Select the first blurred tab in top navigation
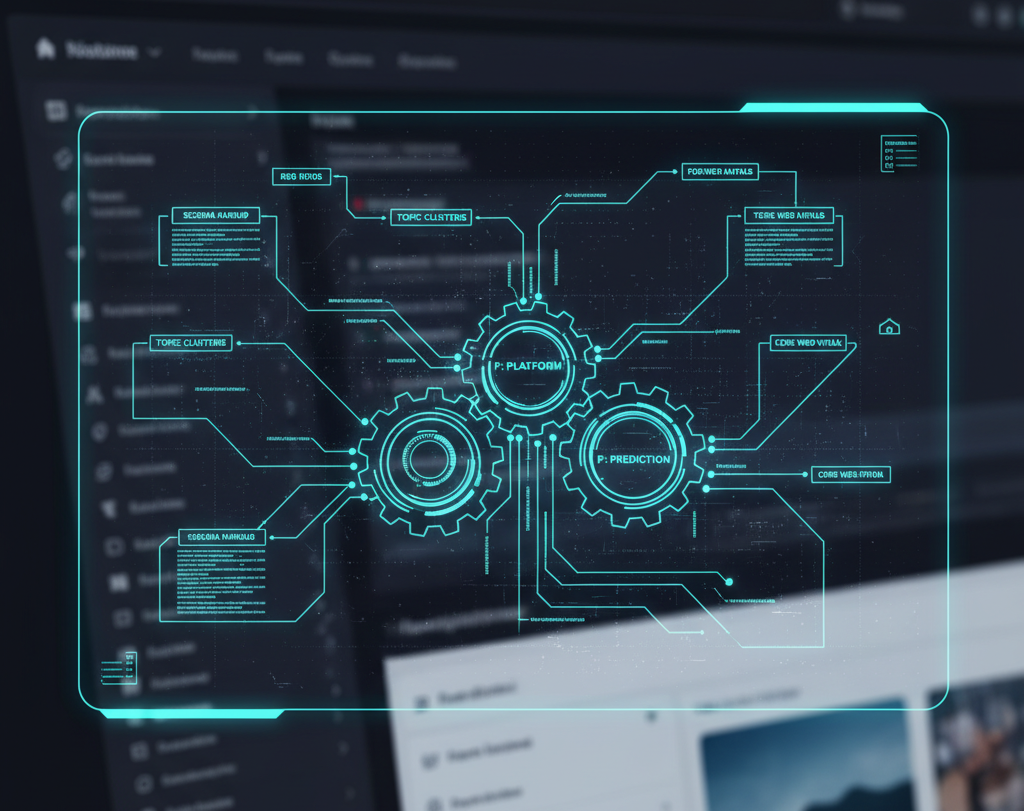The height and width of the screenshot is (811, 1024). pos(213,56)
